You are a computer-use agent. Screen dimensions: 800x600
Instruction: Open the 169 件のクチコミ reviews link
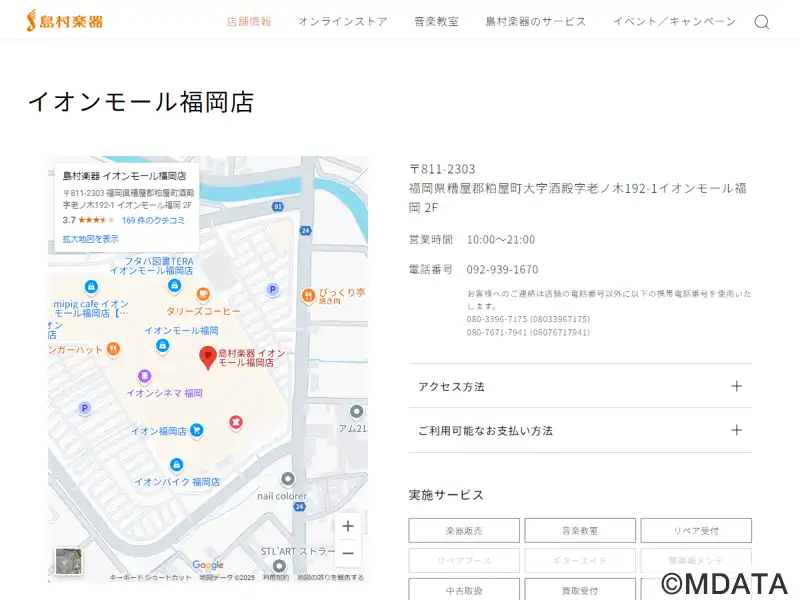tap(153, 220)
